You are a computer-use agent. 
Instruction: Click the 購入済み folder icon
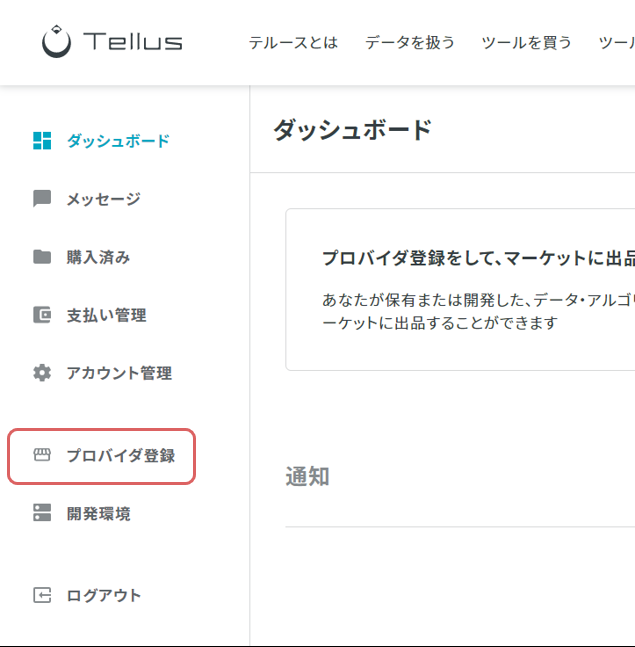pos(42,257)
